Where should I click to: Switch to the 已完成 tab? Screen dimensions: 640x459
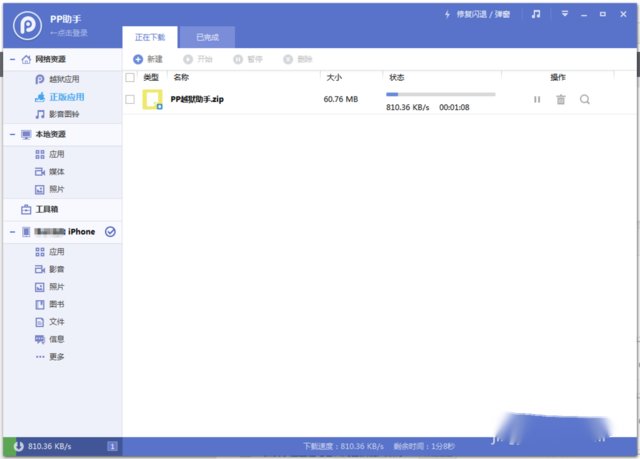point(207,37)
